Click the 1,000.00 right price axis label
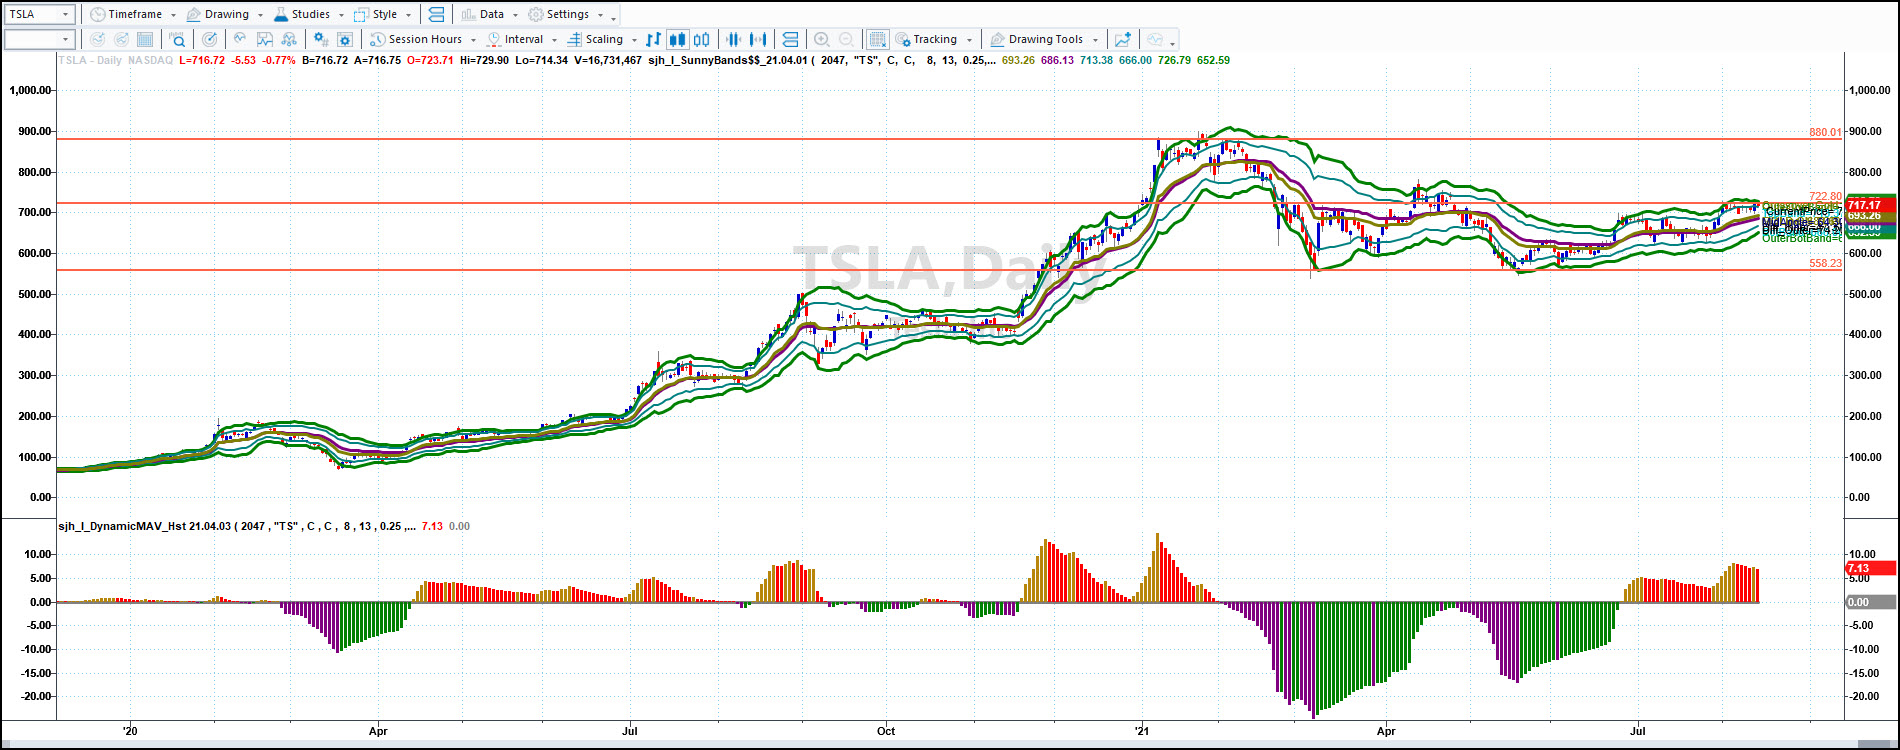1900x750 pixels. (x=1870, y=90)
